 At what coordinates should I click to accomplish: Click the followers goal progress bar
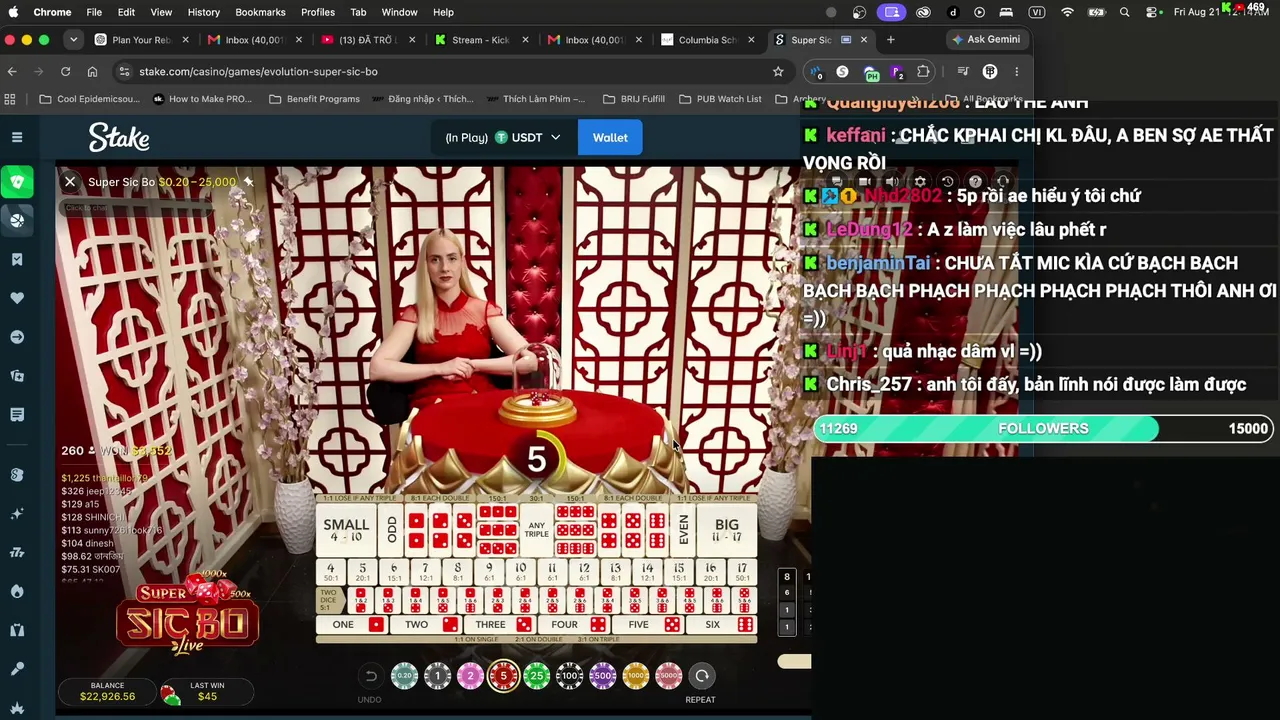coord(1043,428)
